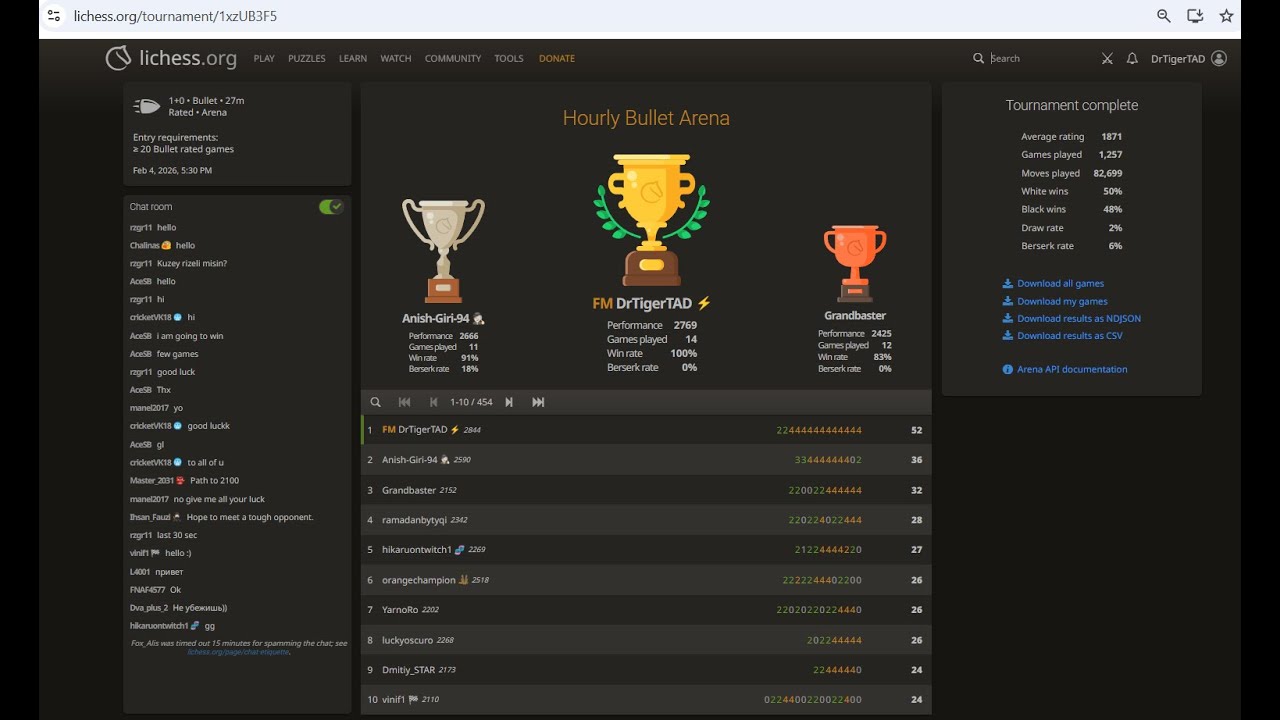This screenshot has height=720, width=1280.
Task: Open the LEARN menu
Action: click(353, 59)
